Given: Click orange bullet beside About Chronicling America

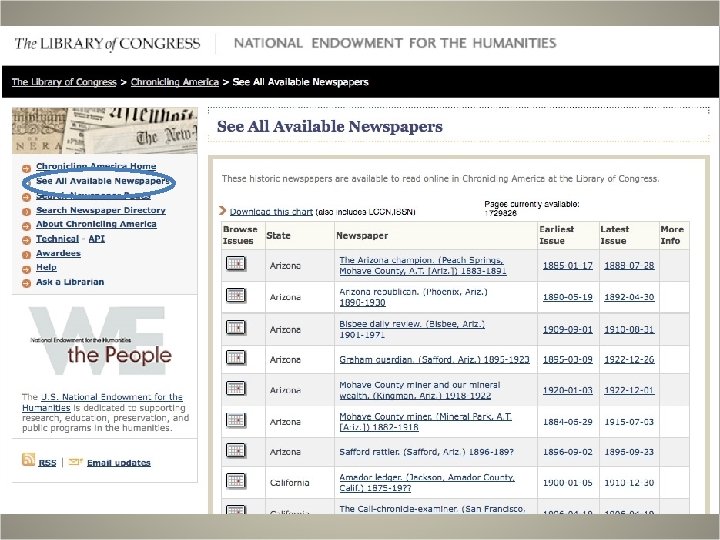Looking at the screenshot, I should click(x=27, y=225).
